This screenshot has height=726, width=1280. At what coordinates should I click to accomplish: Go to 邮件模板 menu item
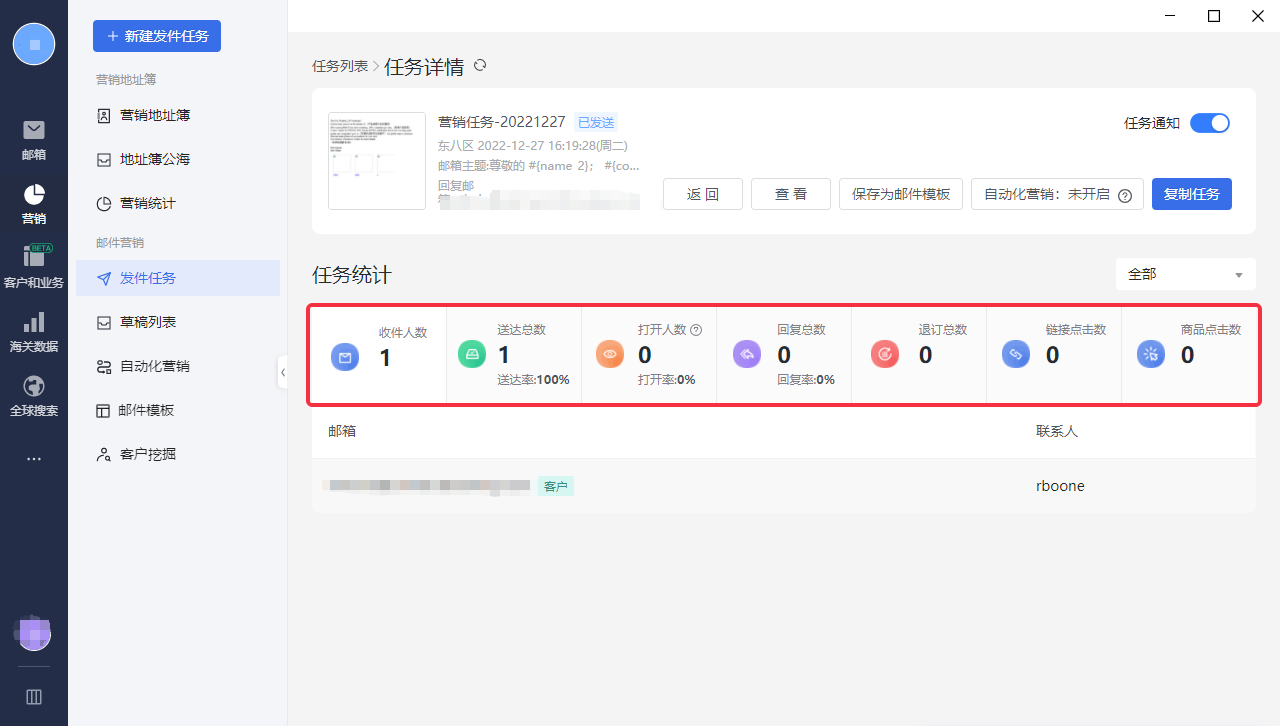point(147,410)
